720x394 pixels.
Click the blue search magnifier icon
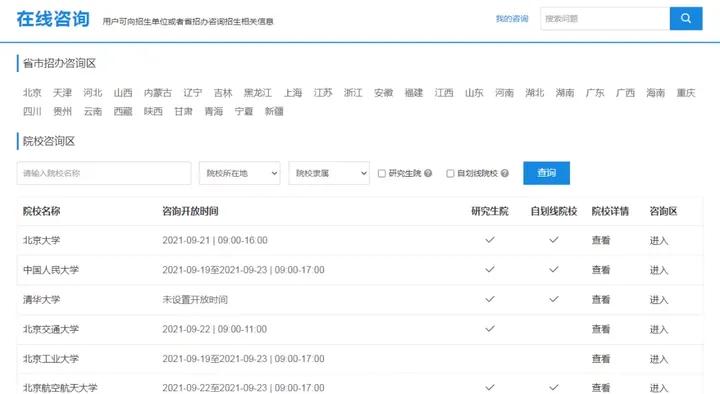pyautogui.click(x=686, y=18)
